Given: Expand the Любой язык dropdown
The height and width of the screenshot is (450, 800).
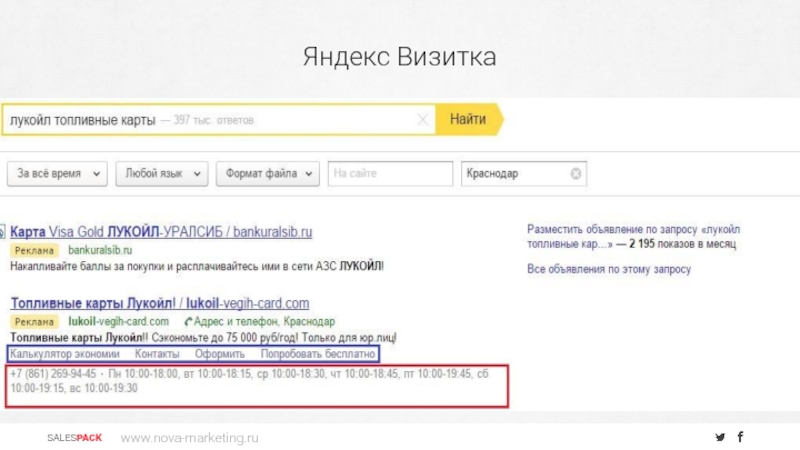Looking at the screenshot, I should coord(162,174).
